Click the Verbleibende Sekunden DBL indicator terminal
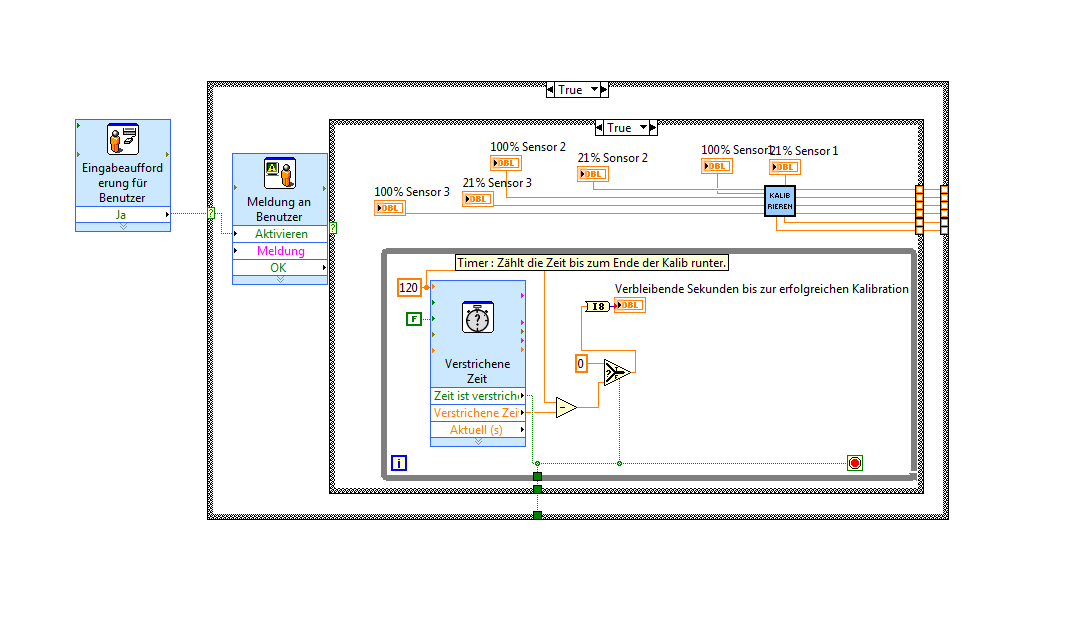 pos(629,306)
